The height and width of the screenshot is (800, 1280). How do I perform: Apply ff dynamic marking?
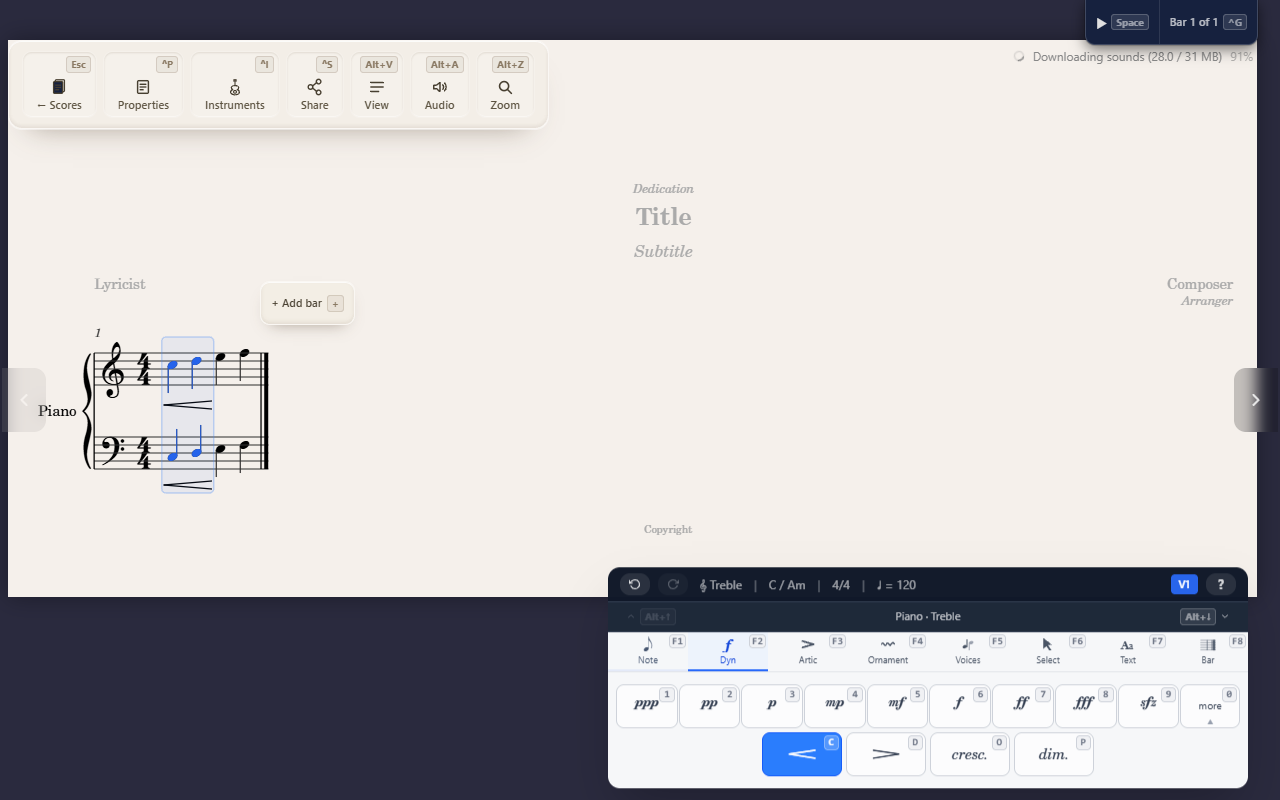[x=1023, y=706]
